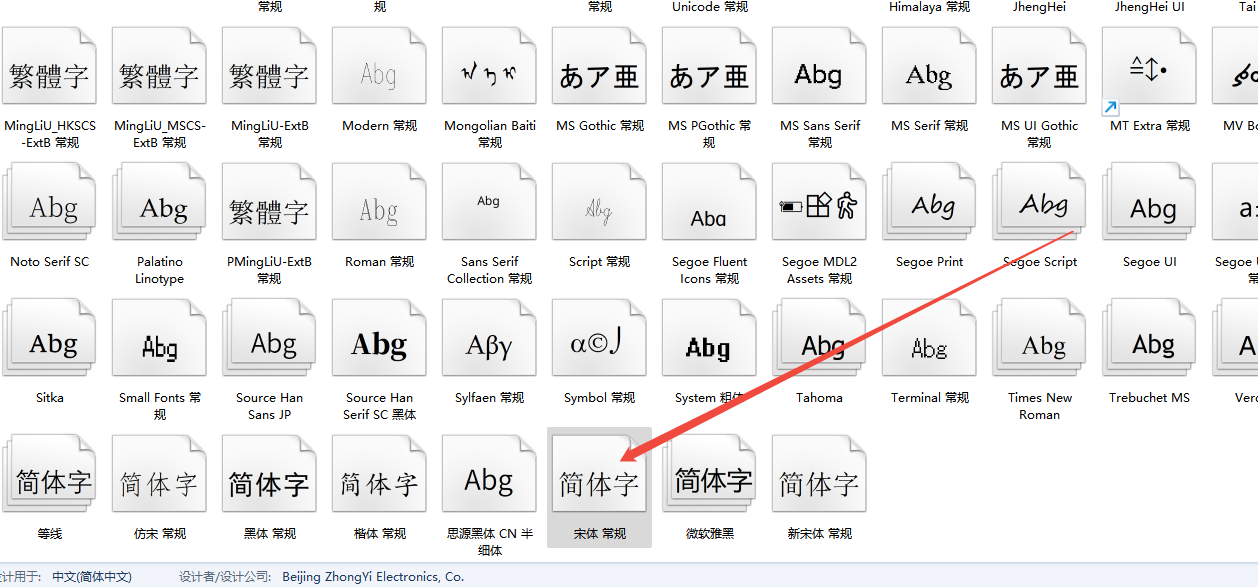Click the Script 常规 font icon
This screenshot has width=1258, height=587.
pos(600,202)
